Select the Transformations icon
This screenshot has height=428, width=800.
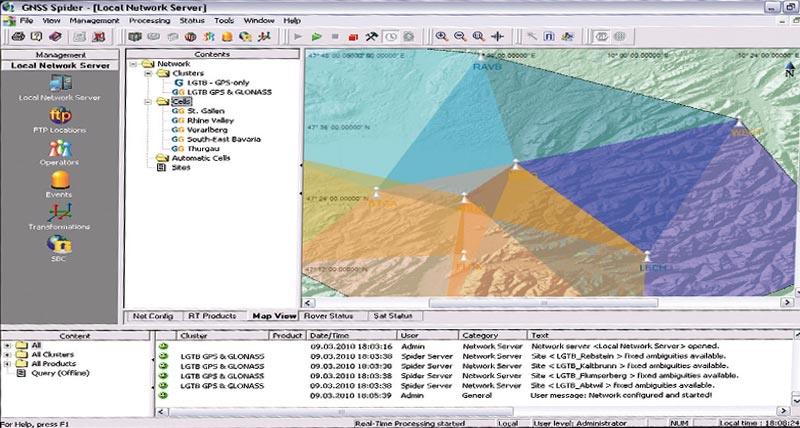pyautogui.click(x=60, y=212)
